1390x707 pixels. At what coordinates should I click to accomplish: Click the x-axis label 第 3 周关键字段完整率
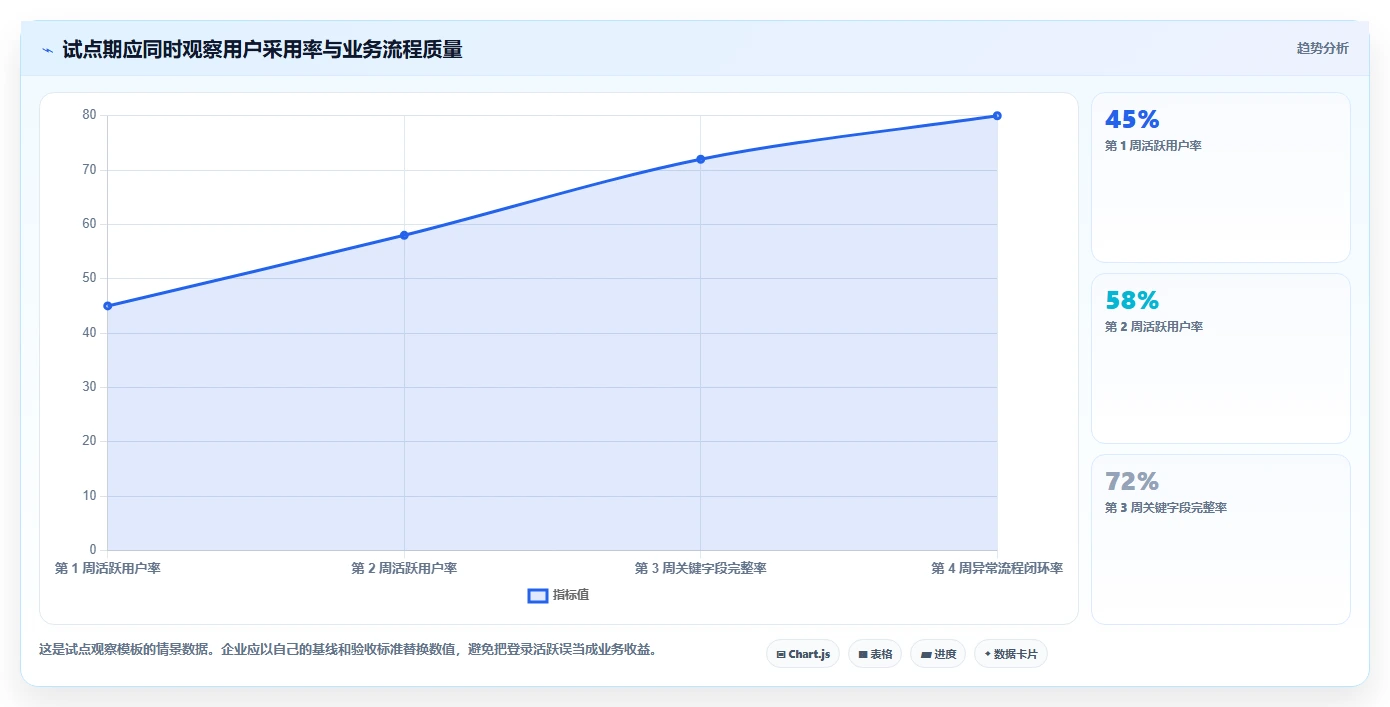700,568
